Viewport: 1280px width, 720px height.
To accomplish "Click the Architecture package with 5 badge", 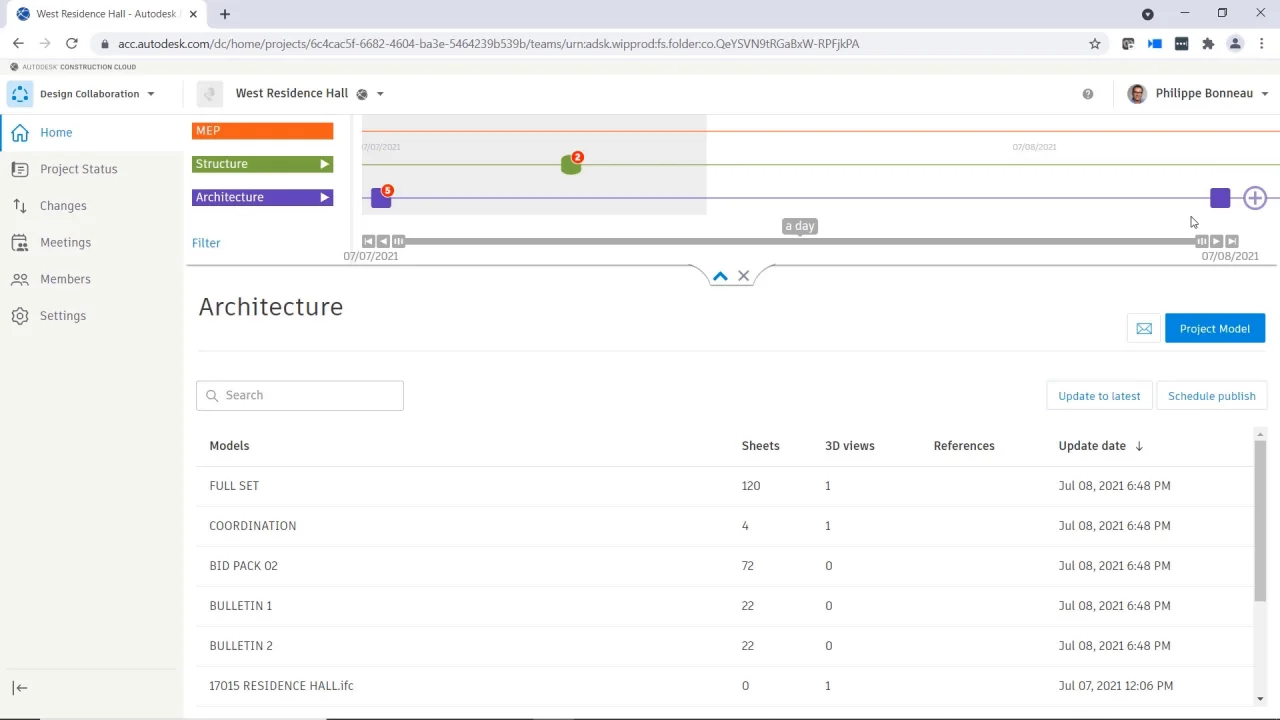I will [381, 198].
